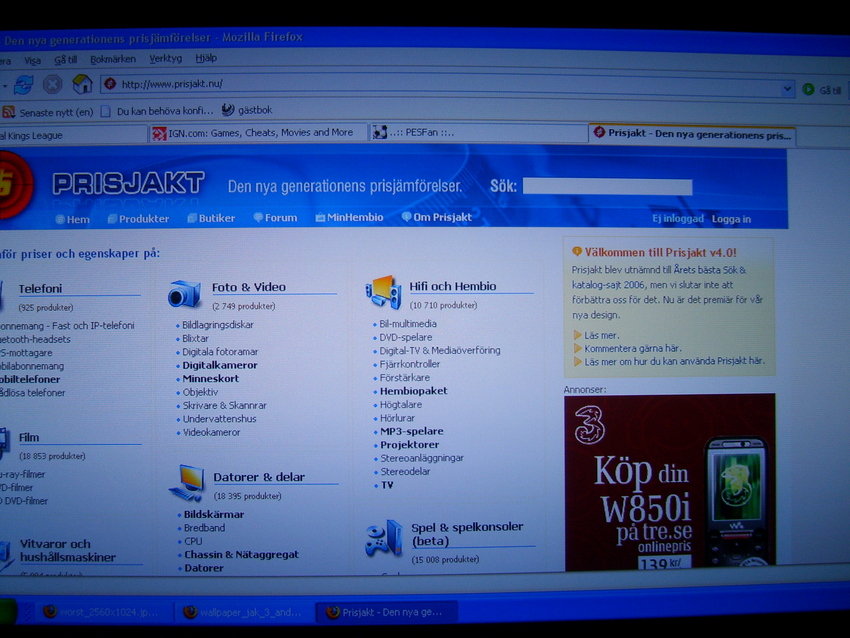Switch to the wallpaper_jak_3 taskbar button
Viewport: 850px width, 638px height.
(x=243, y=613)
